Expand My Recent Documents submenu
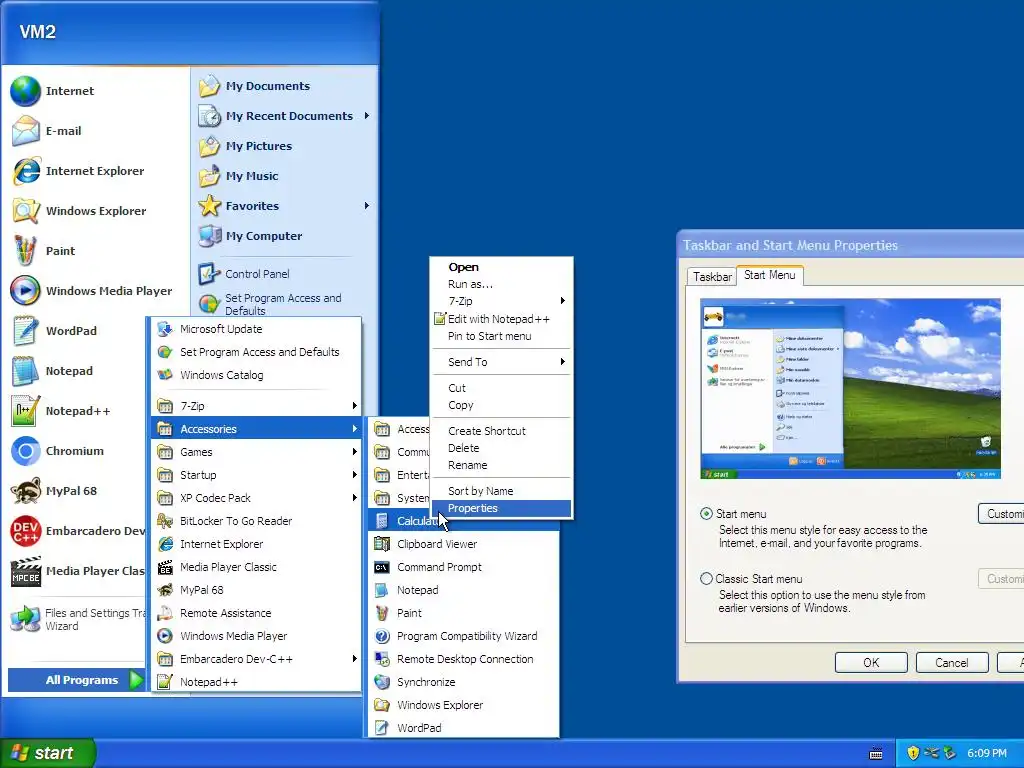 pyautogui.click(x=367, y=116)
